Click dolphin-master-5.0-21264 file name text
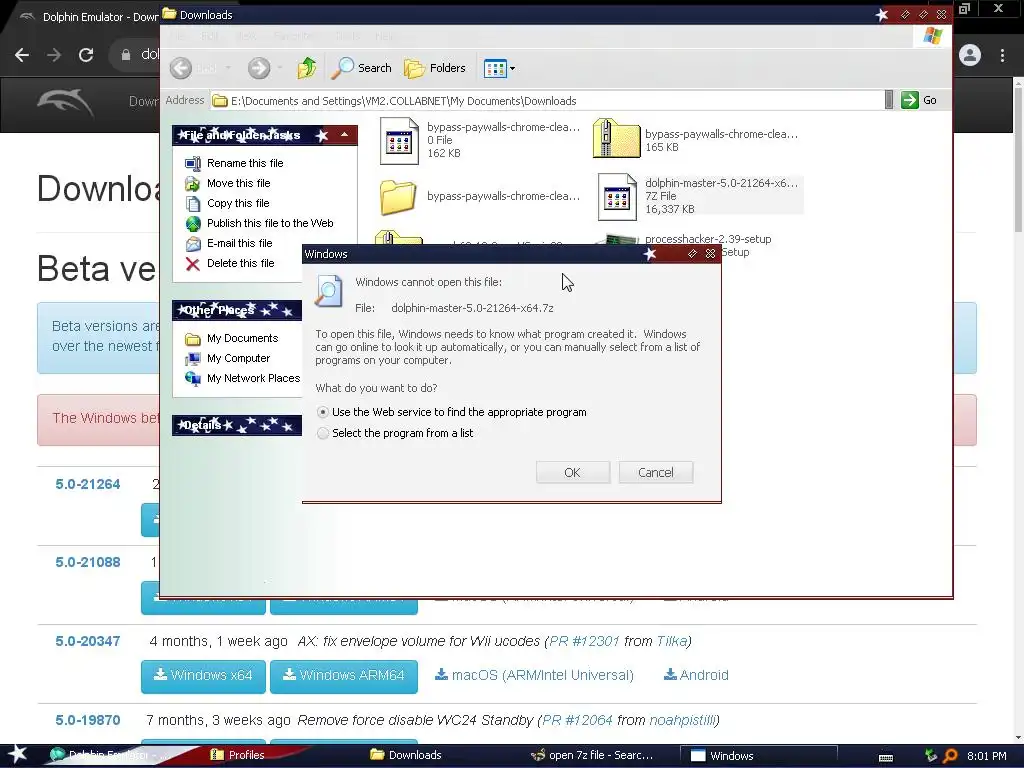 point(721,183)
